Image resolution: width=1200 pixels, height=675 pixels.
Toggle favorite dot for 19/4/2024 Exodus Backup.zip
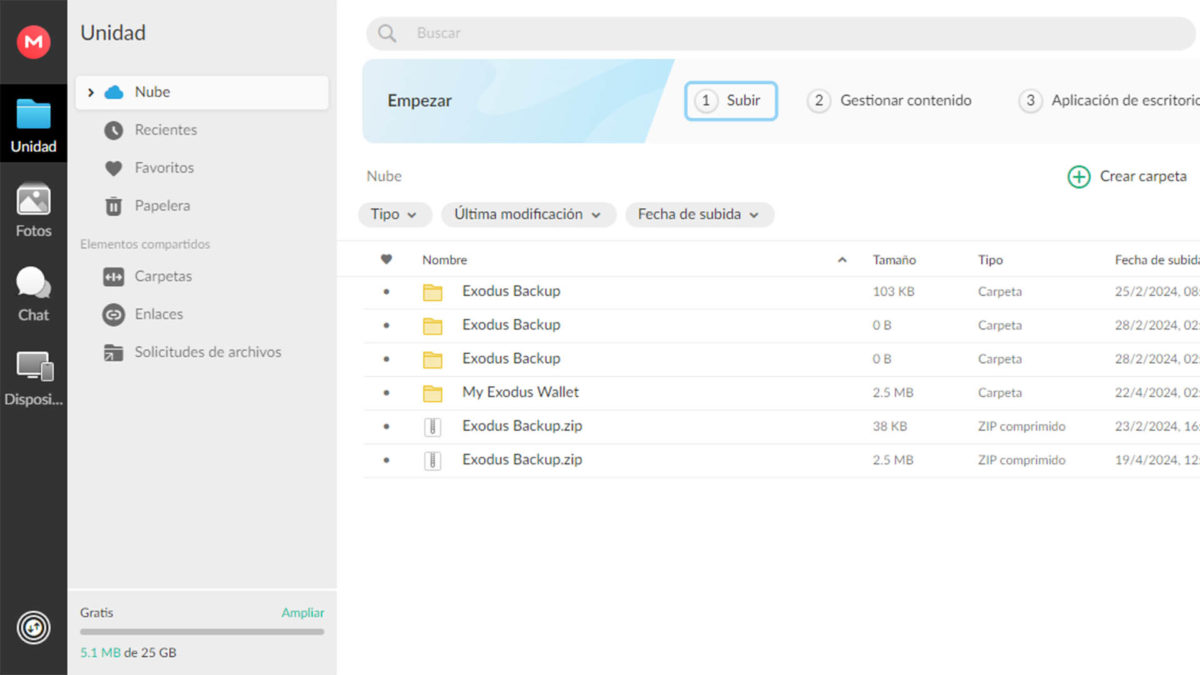386,461
